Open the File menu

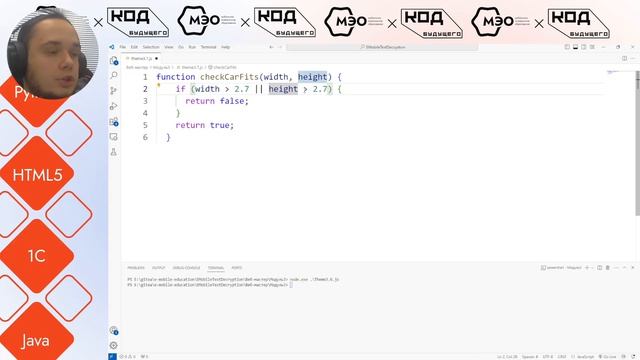(122, 47)
